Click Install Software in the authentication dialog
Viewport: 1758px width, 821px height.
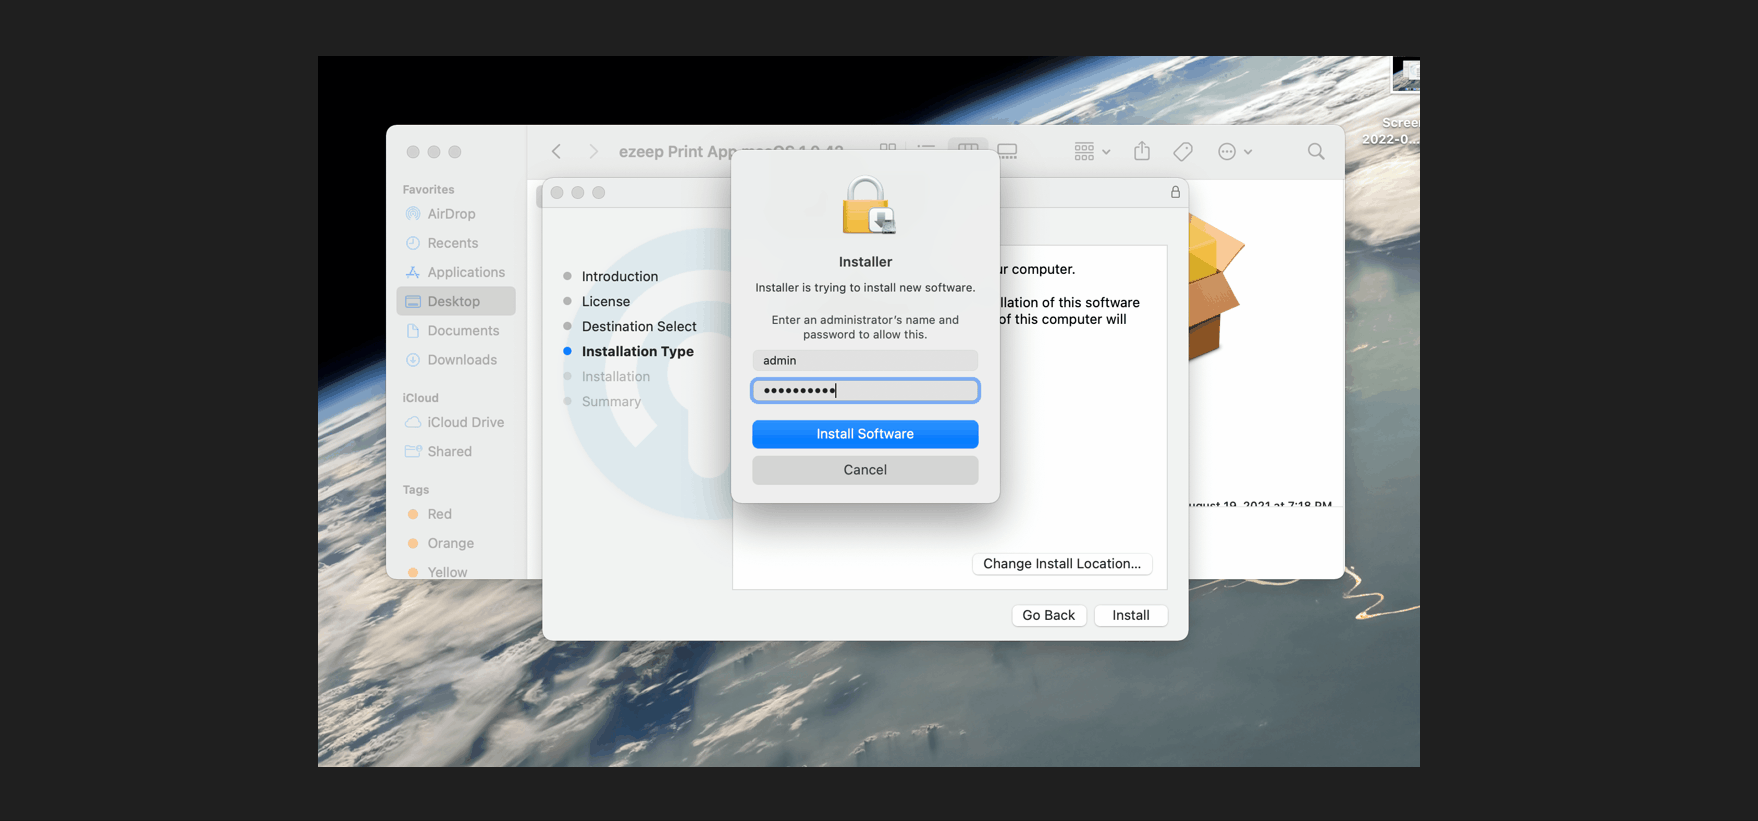pos(865,434)
